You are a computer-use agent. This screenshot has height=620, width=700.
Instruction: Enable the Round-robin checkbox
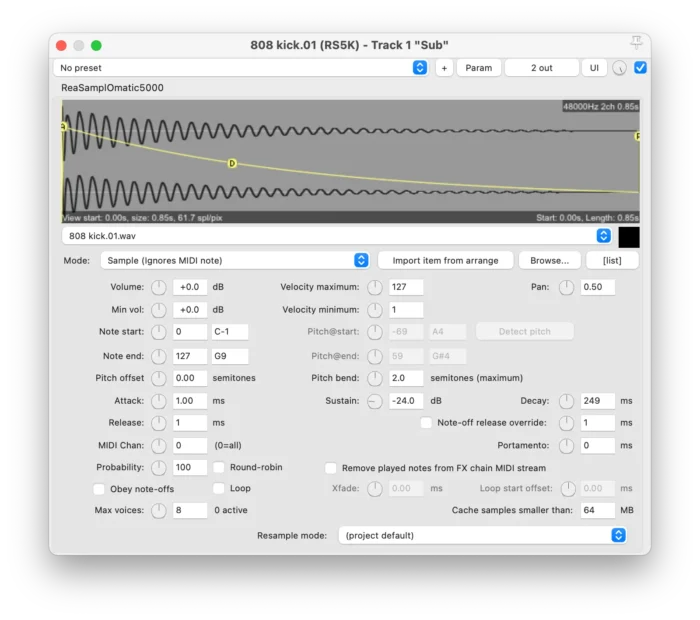[x=219, y=467]
